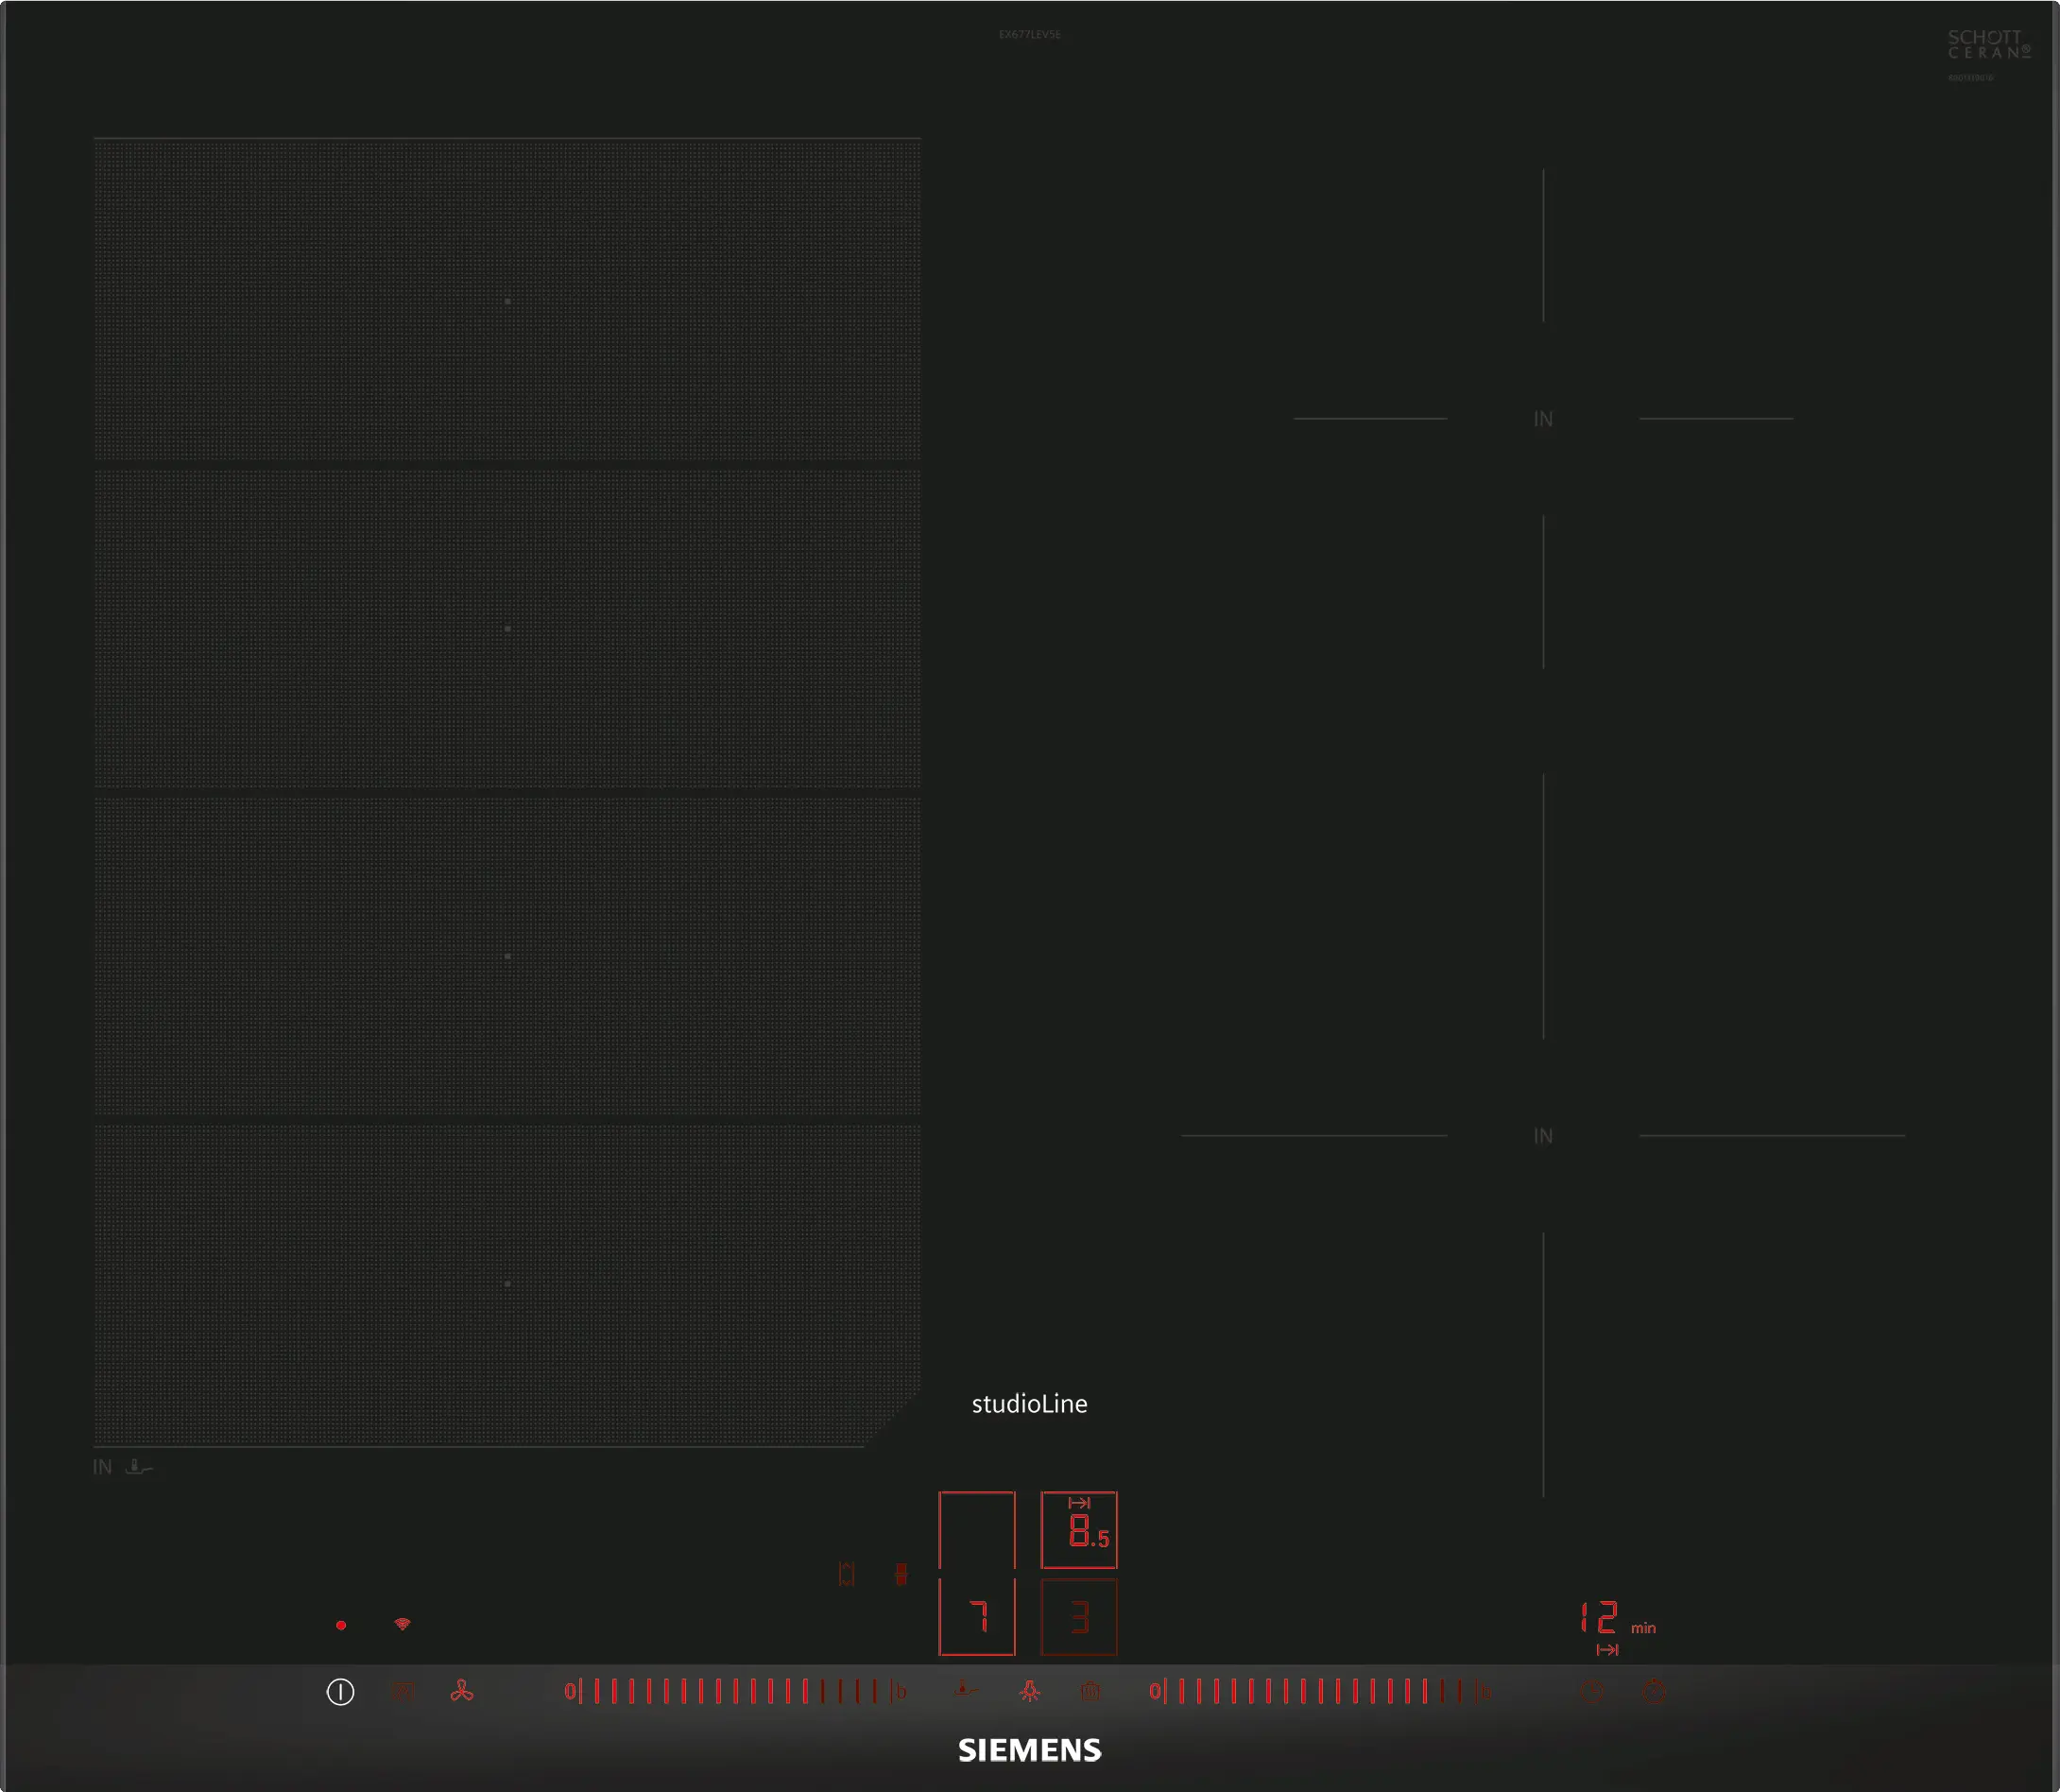Tap the cleaning lock wipe-protection icon
2060x1792 pixels.
pyautogui.click(x=1090, y=1691)
